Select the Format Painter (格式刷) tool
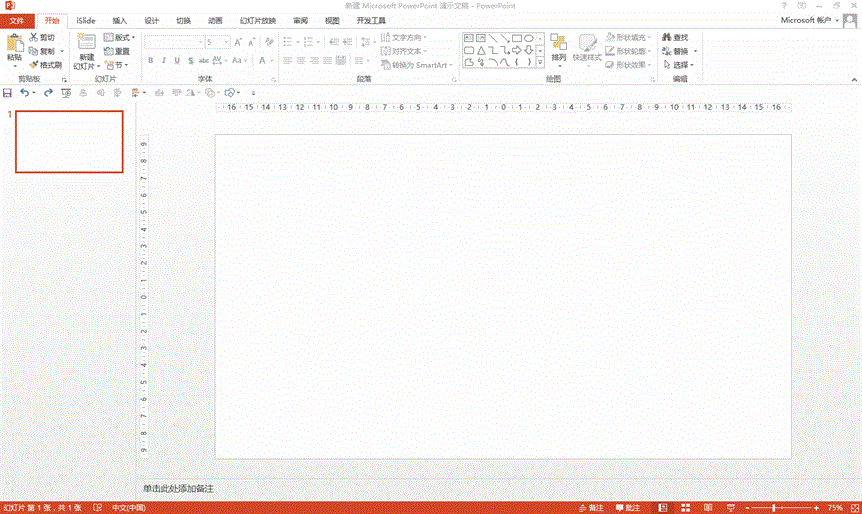The width and height of the screenshot is (862, 514). (x=34, y=64)
